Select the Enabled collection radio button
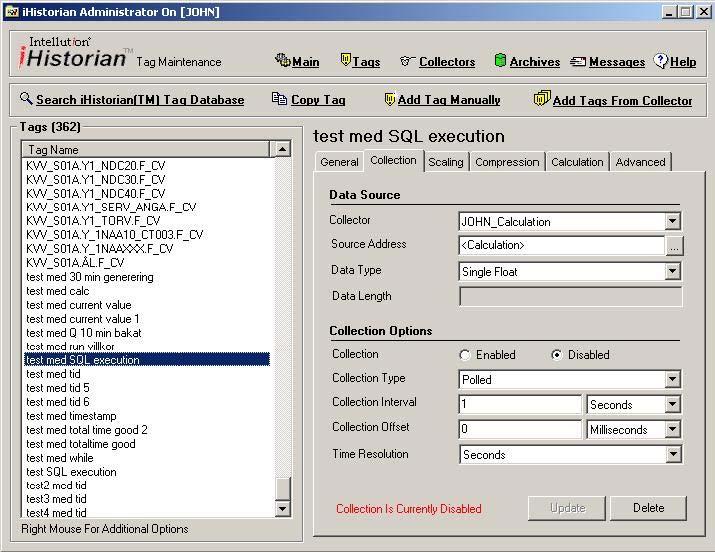 click(465, 355)
